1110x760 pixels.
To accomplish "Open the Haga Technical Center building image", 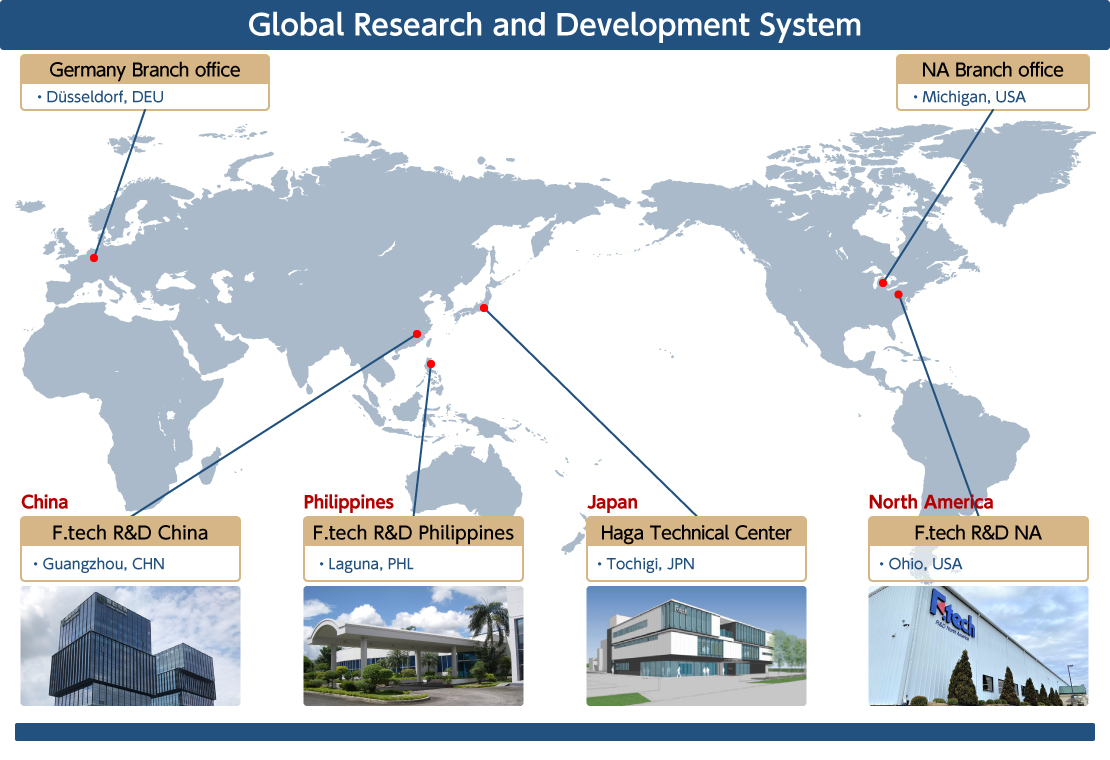I will [x=696, y=645].
